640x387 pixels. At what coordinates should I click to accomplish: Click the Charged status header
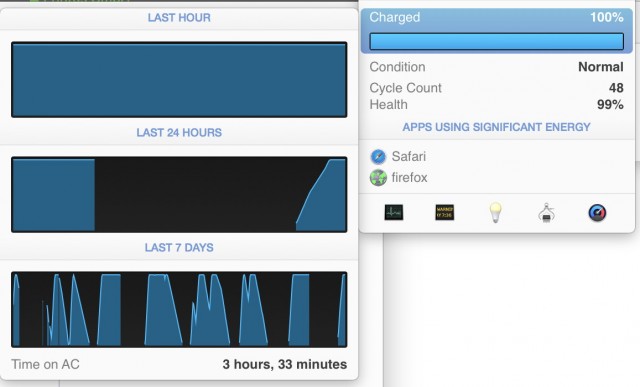pos(394,17)
